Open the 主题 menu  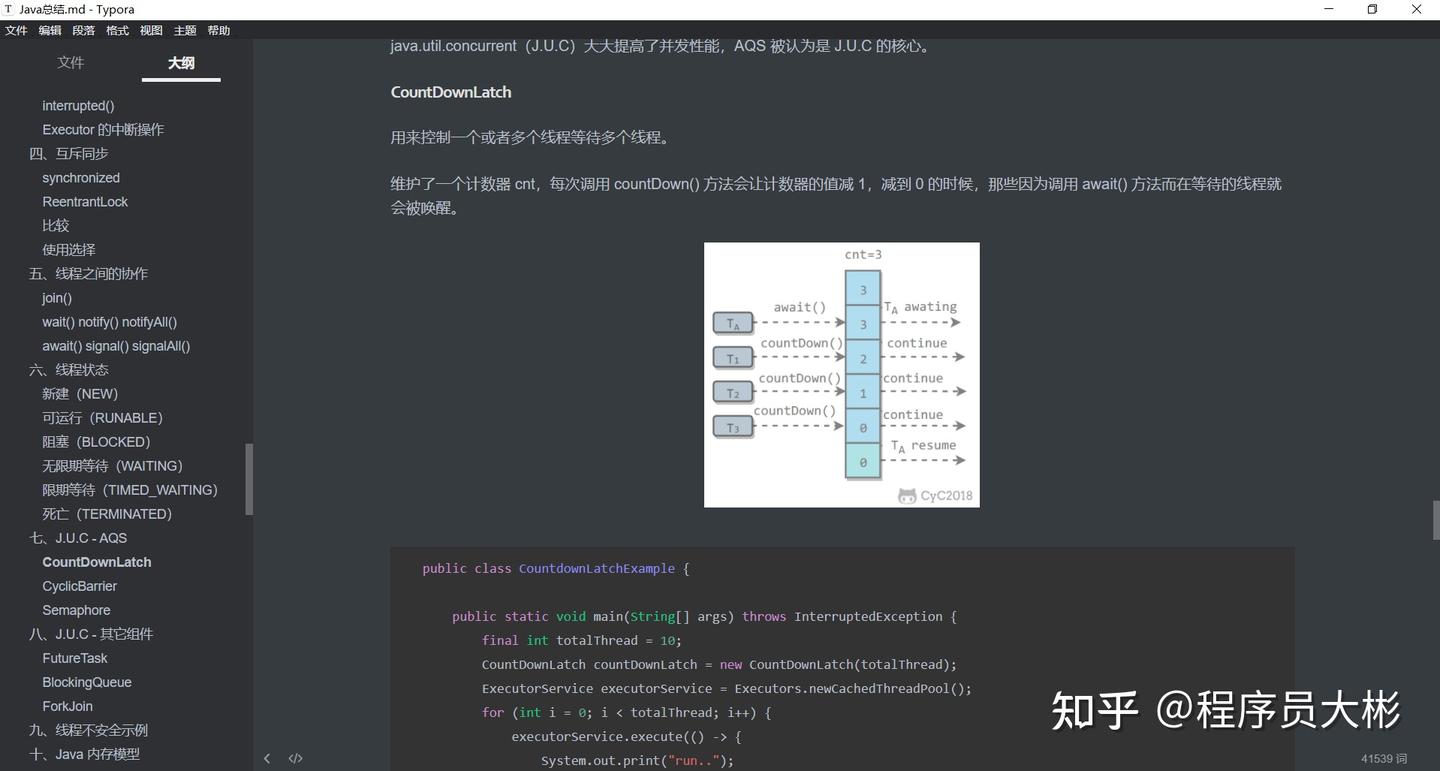(x=184, y=30)
